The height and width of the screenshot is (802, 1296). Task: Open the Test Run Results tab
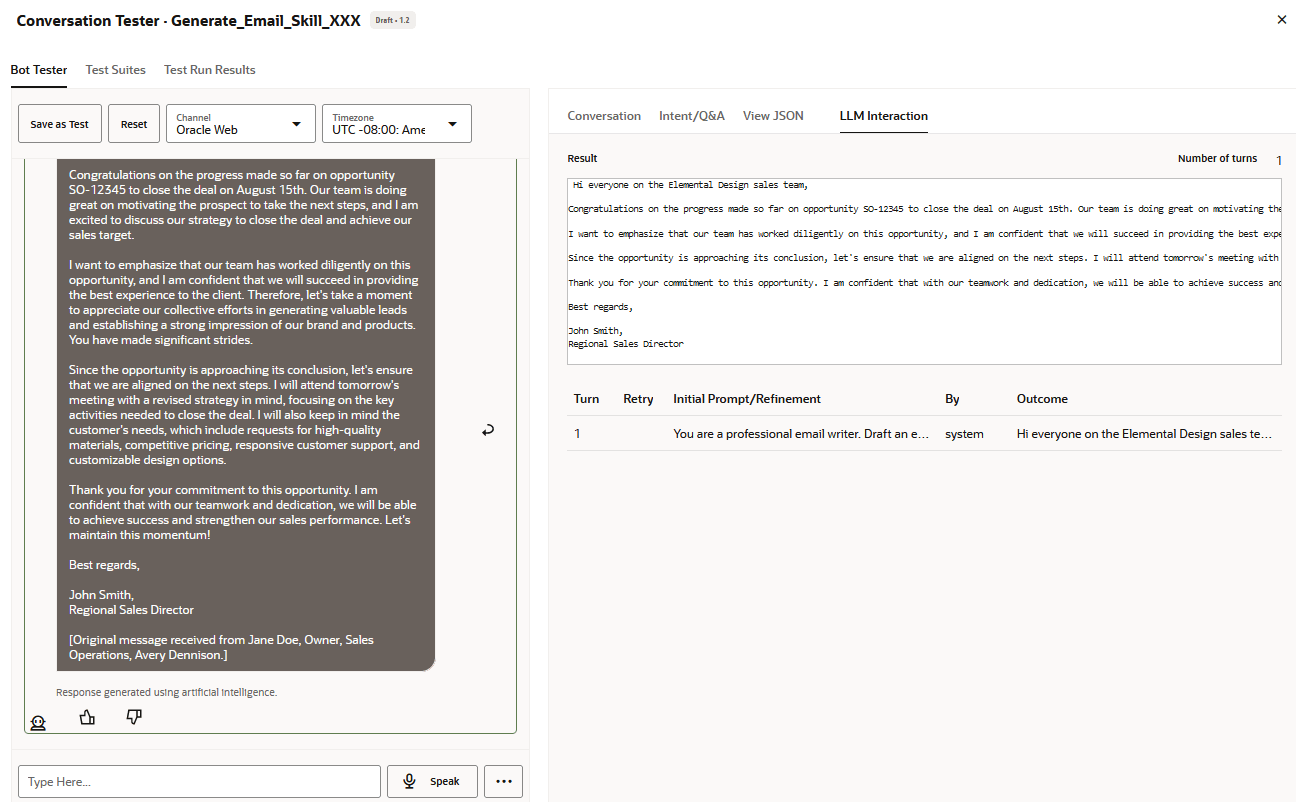click(x=209, y=70)
